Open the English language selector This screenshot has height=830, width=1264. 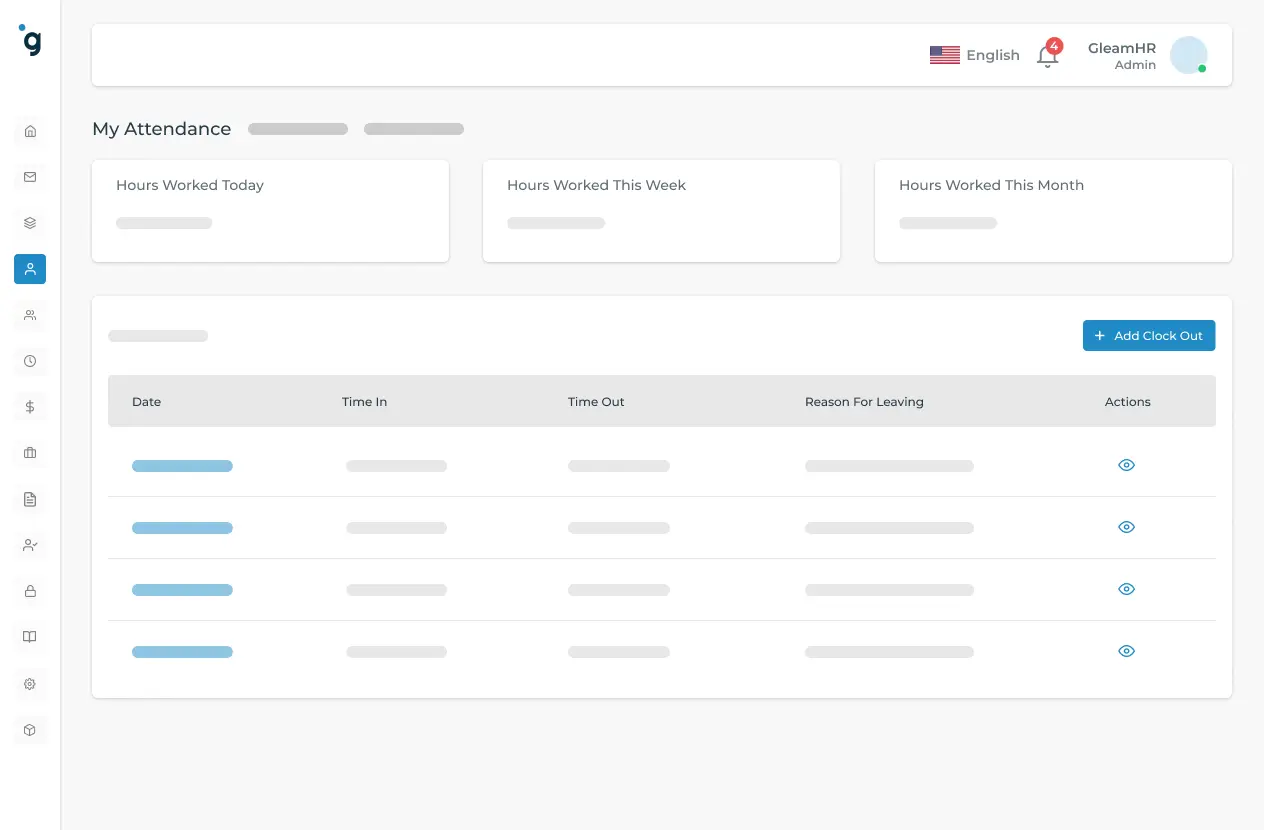[974, 55]
